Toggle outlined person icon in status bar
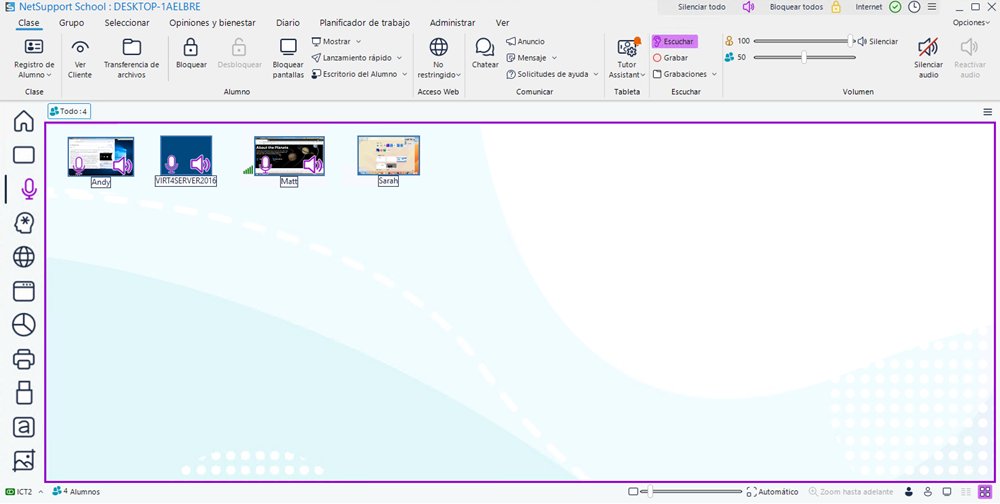Image resolution: width=1000 pixels, height=504 pixels. tap(928, 492)
